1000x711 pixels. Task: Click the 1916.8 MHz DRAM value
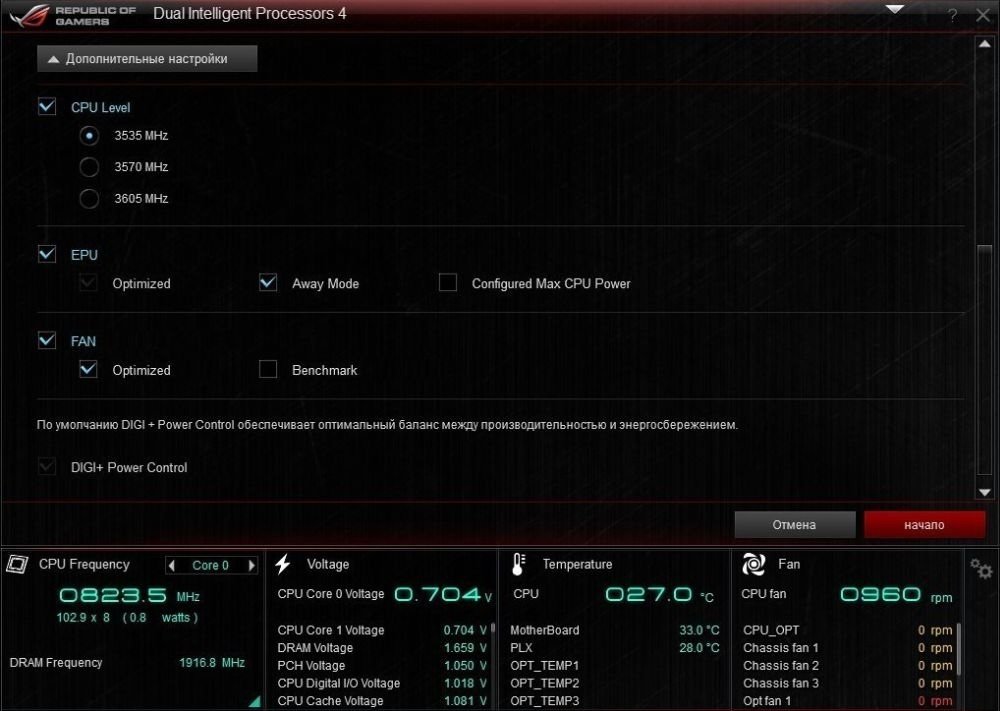(x=212, y=663)
